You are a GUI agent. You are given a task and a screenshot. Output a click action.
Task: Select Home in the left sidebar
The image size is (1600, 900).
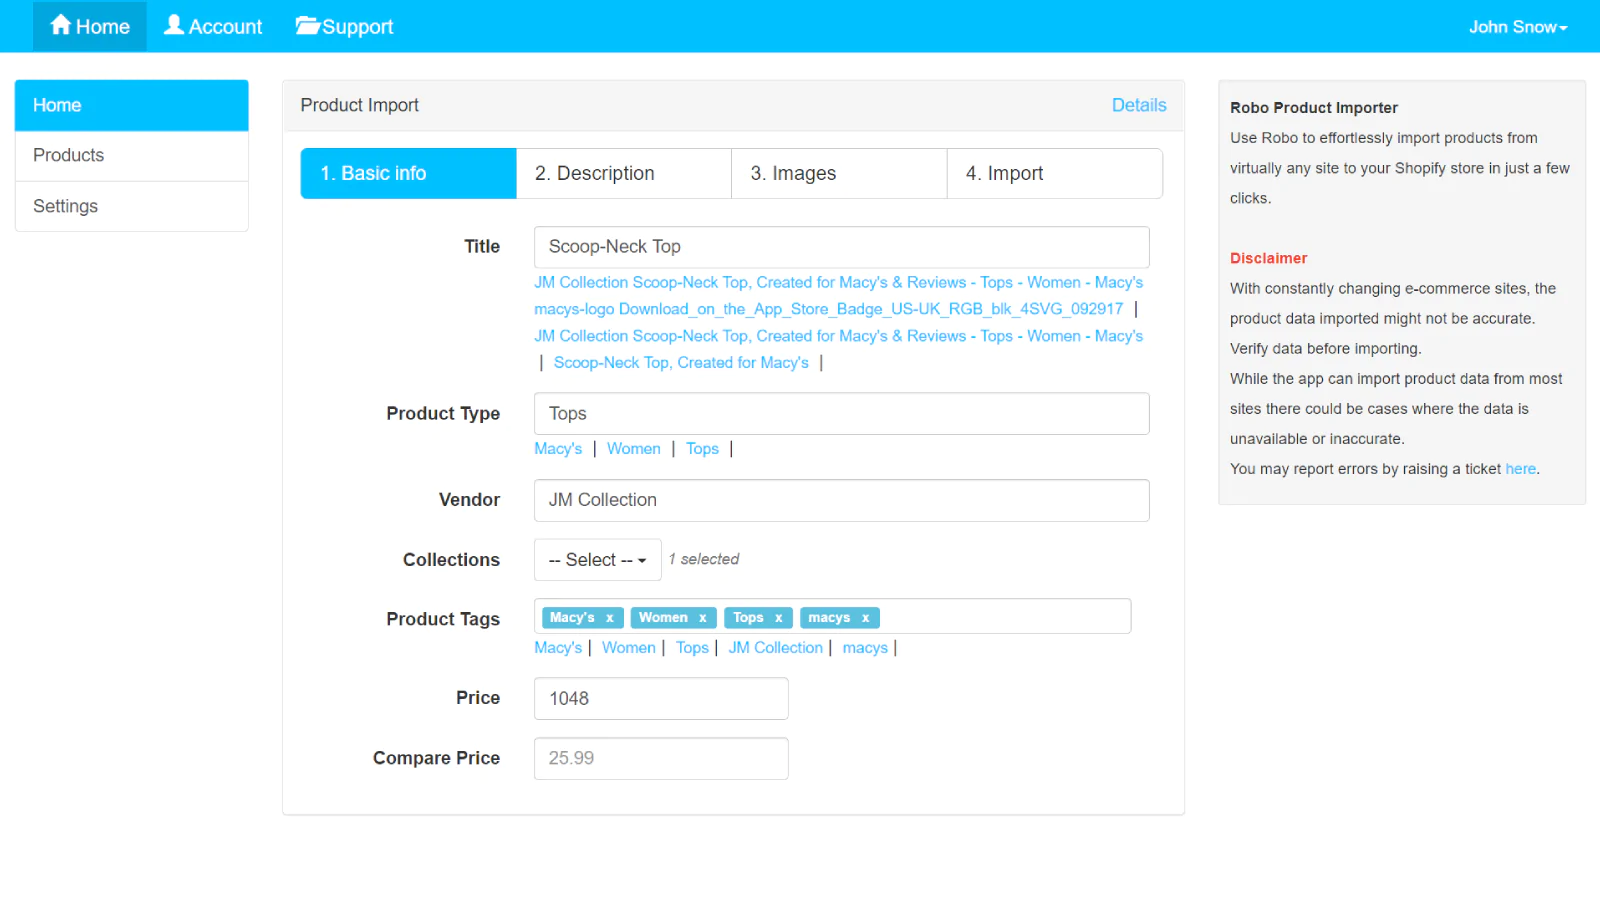(132, 105)
